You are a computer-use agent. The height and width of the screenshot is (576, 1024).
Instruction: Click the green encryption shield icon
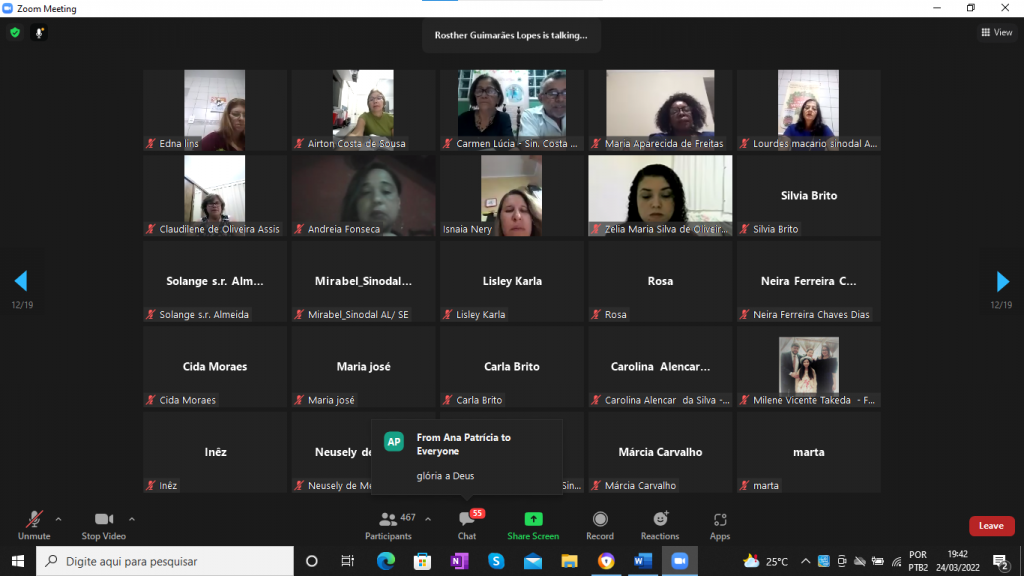pyautogui.click(x=15, y=32)
